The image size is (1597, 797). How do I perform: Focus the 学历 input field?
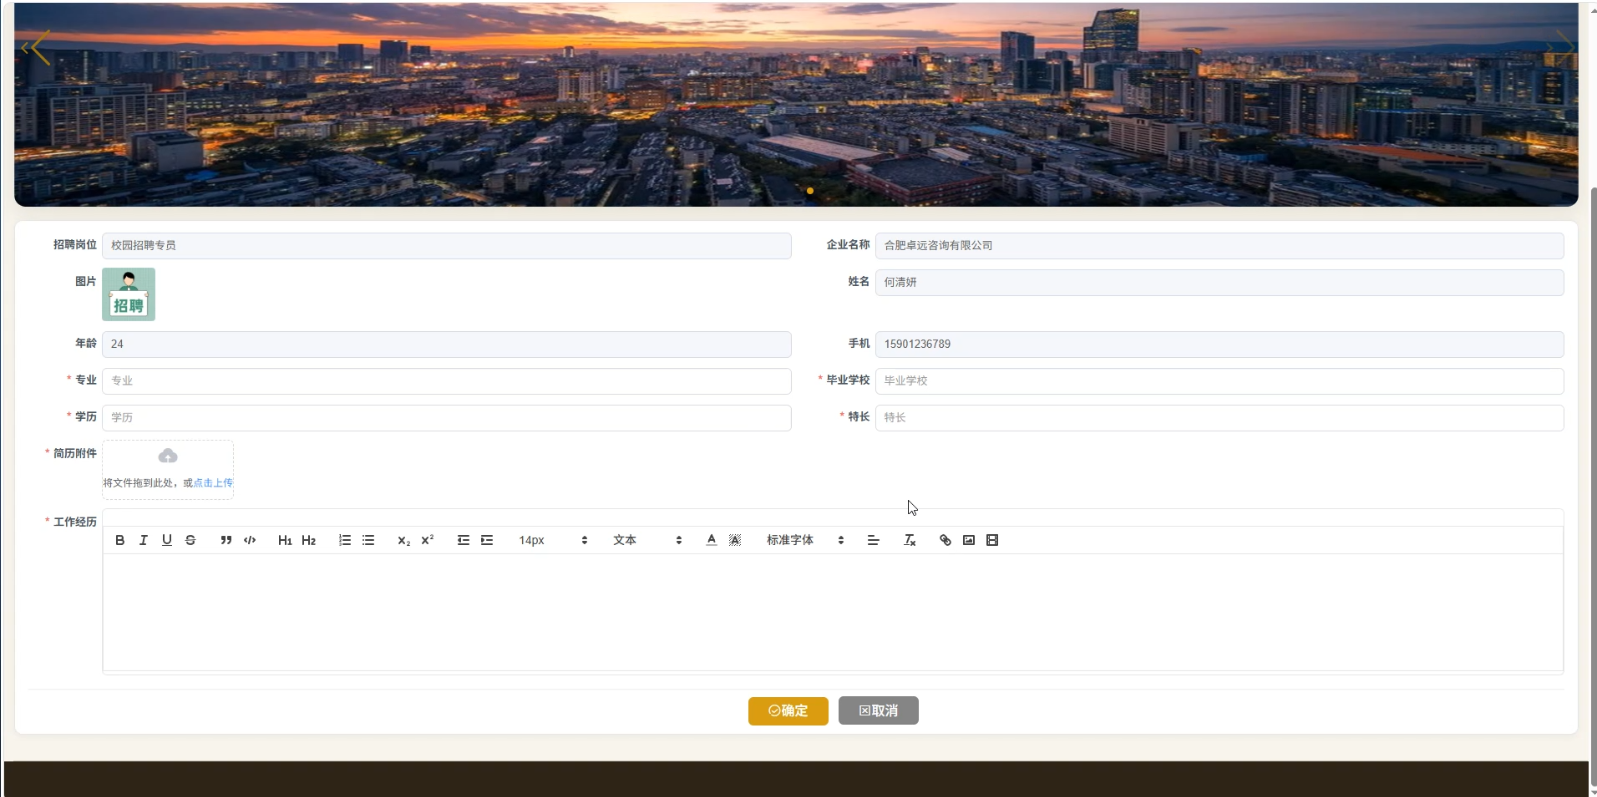click(x=446, y=418)
